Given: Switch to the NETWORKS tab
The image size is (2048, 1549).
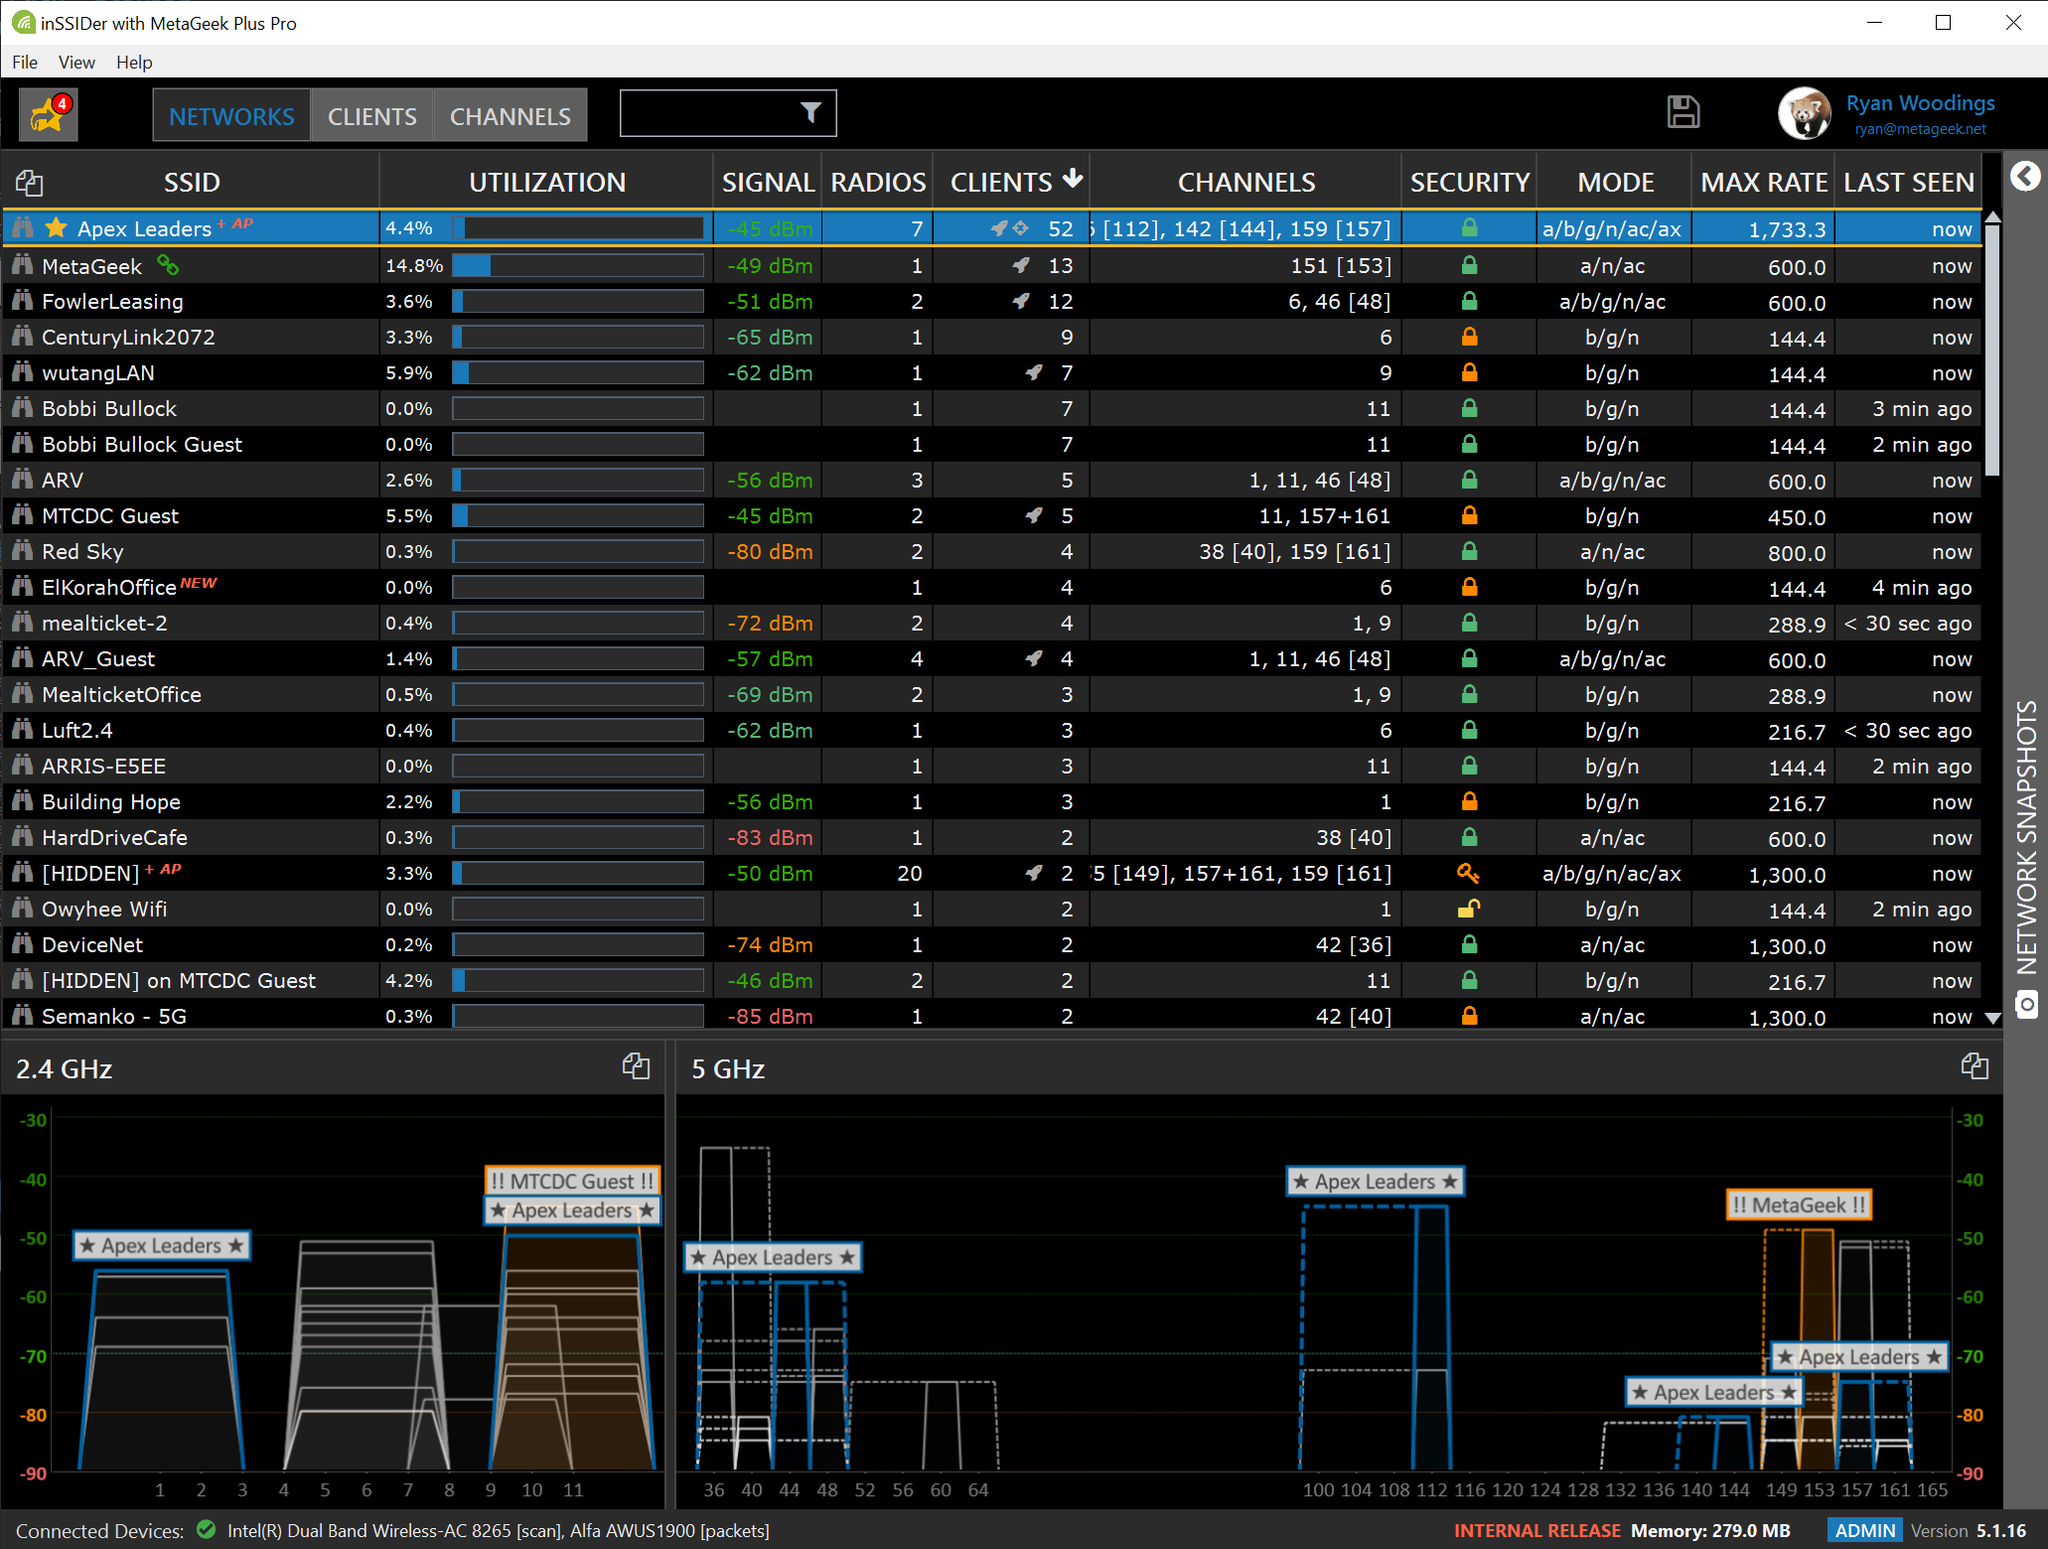Looking at the screenshot, I should click(232, 116).
